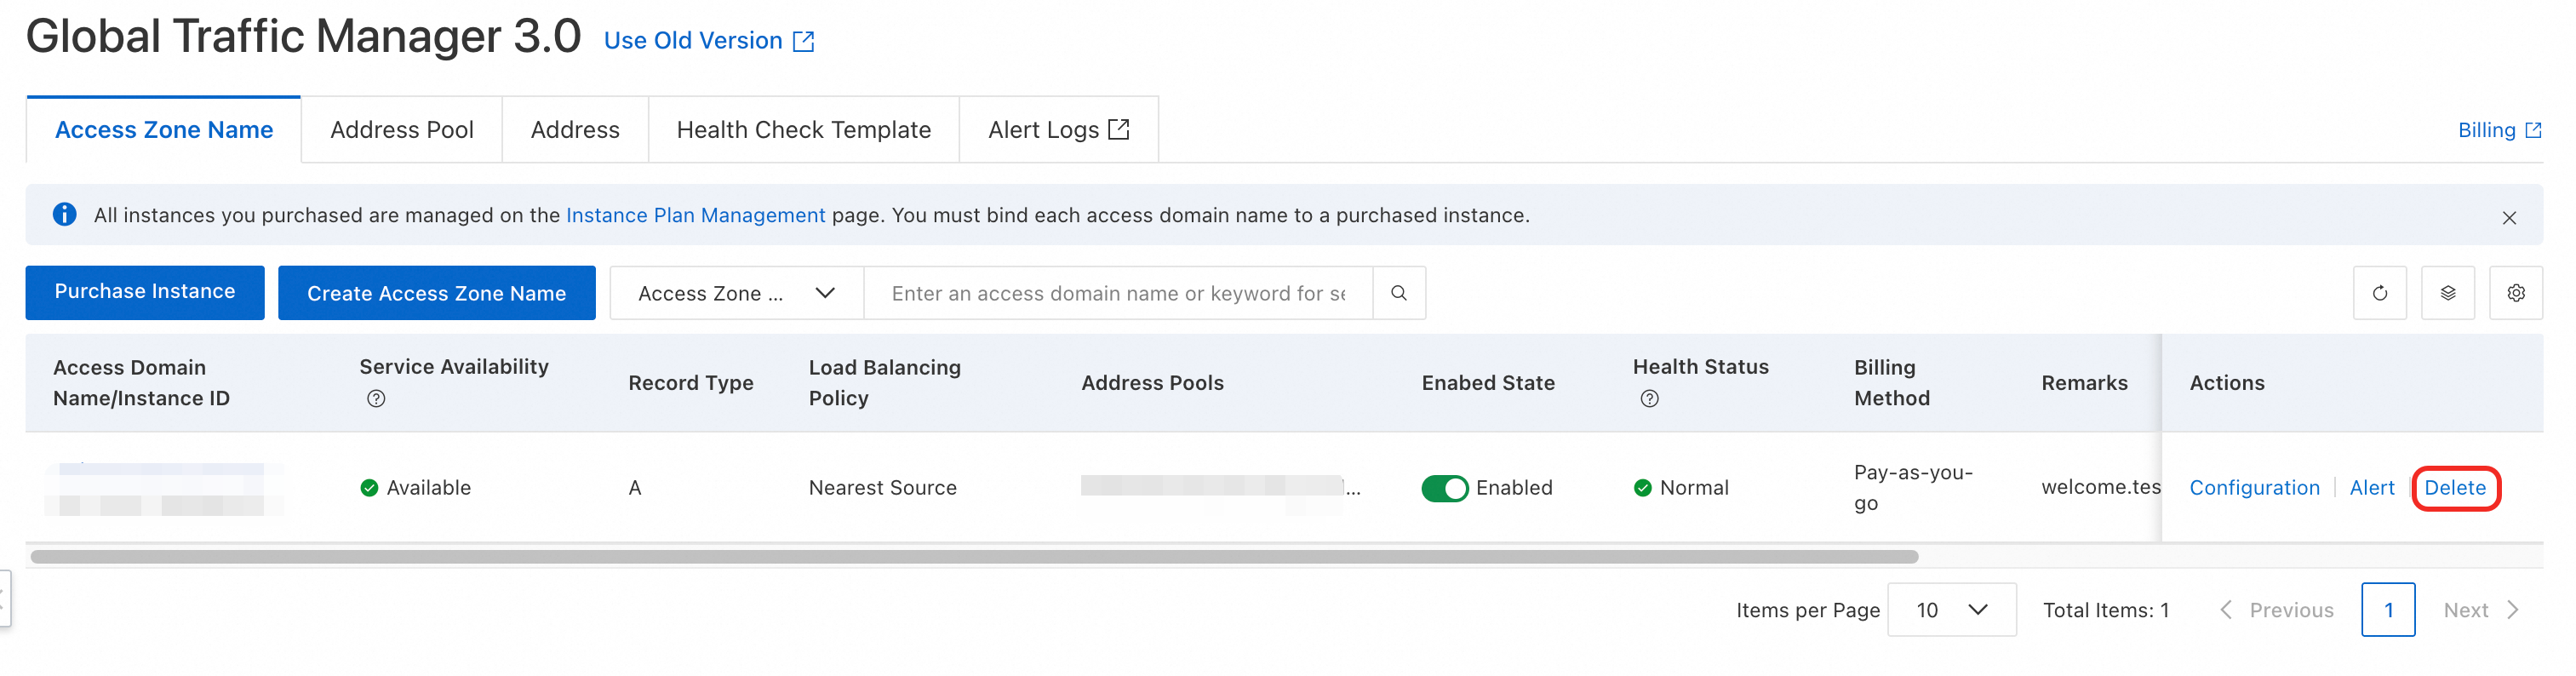Image resolution: width=2576 pixels, height=676 pixels.
Task: Open the table settings gear icon
Action: (x=2515, y=293)
